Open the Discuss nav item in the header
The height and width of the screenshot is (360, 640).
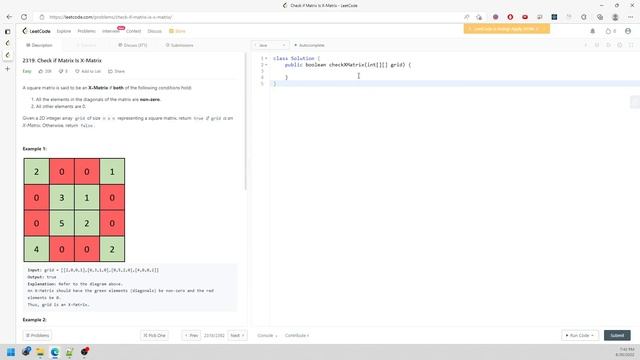(x=155, y=31)
